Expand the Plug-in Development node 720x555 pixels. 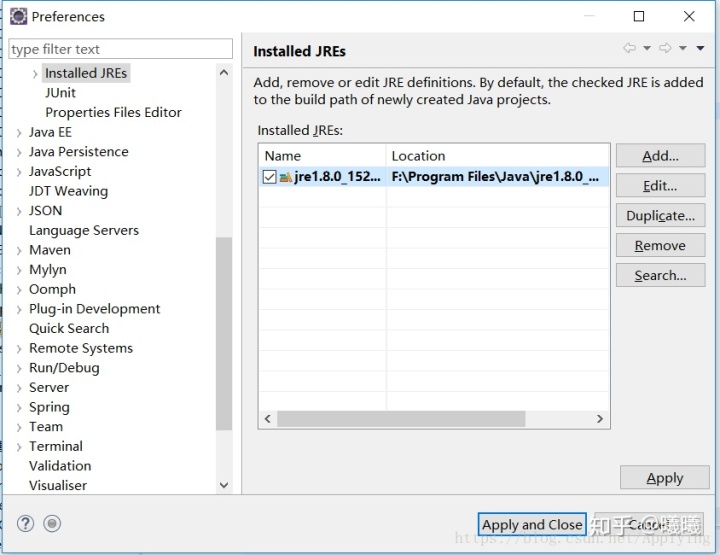(x=19, y=309)
